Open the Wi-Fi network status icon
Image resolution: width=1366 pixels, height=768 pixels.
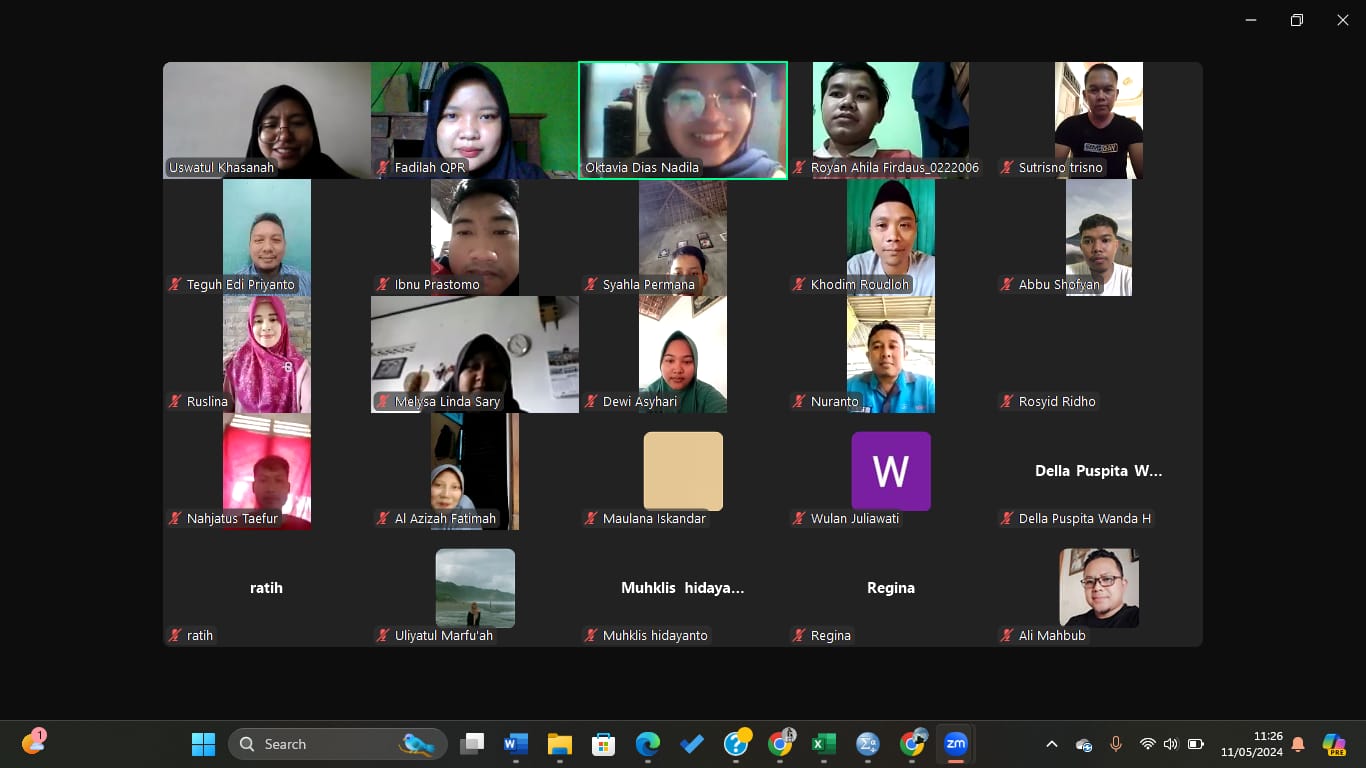click(1147, 744)
